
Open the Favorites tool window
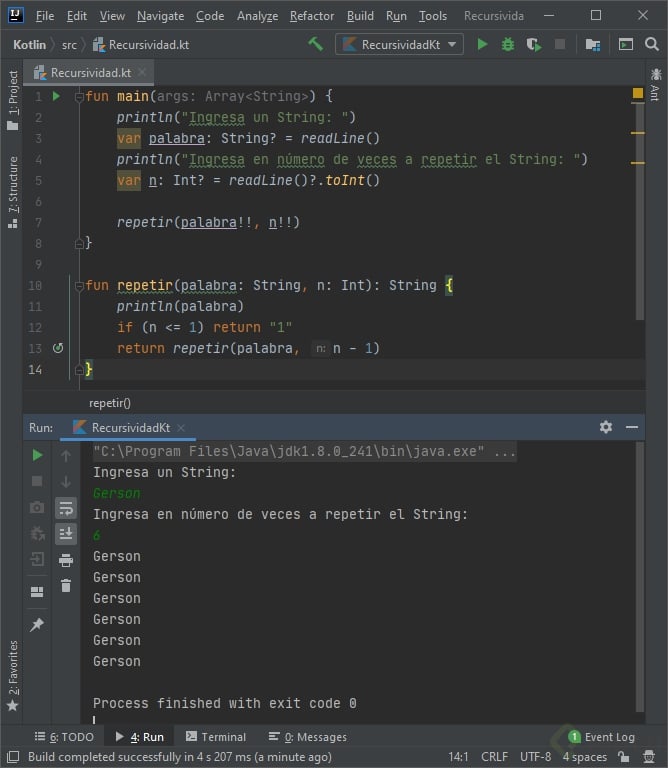[13, 675]
